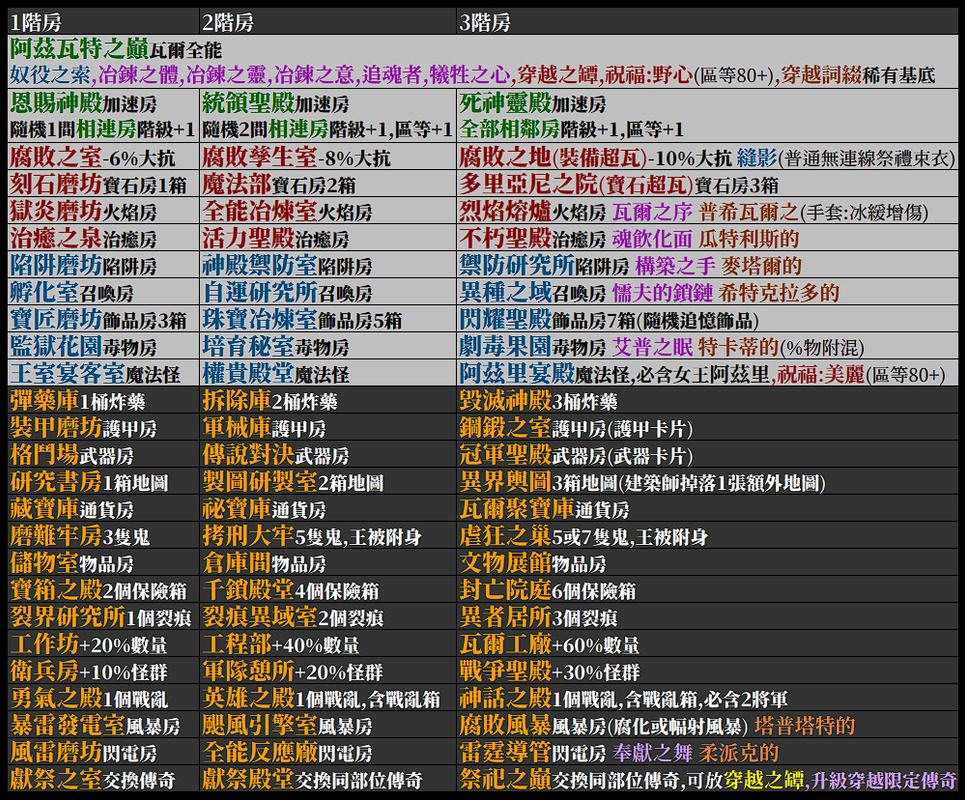Viewport: 965px width, 800px height.
Task: Click 拆除庫 2桶炸藥
Action: coord(328,401)
